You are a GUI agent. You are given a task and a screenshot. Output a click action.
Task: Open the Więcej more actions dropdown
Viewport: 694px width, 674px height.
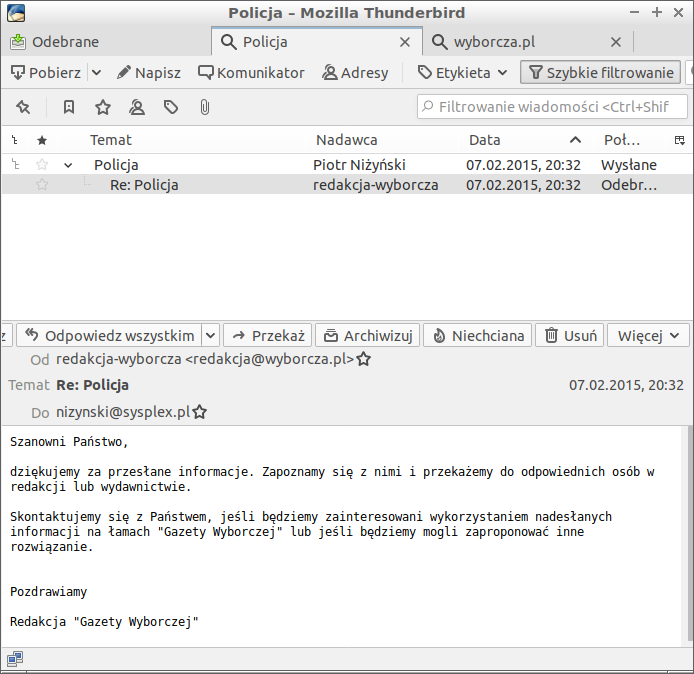coord(648,336)
